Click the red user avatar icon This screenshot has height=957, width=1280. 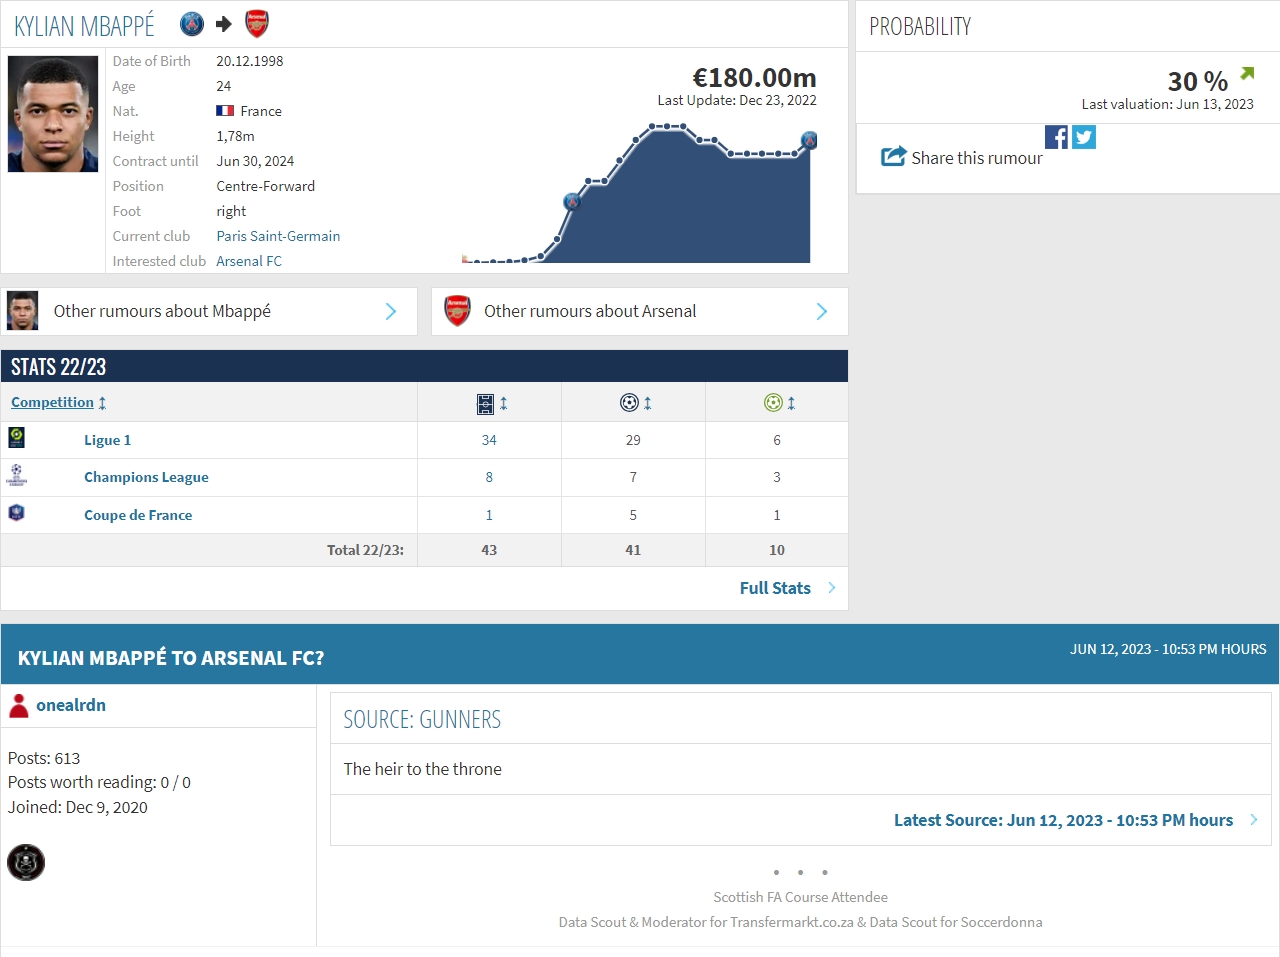(x=19, y=706)
